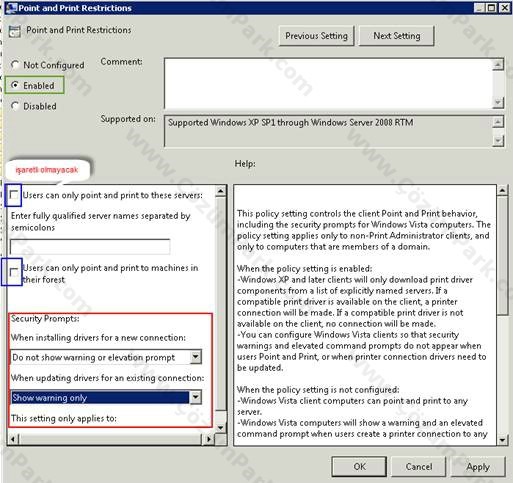The width and height of the screenshot is (513, 483).
Task: Click the options pane vertical scrollbar thumb
Action: click(x=221, y=304)
